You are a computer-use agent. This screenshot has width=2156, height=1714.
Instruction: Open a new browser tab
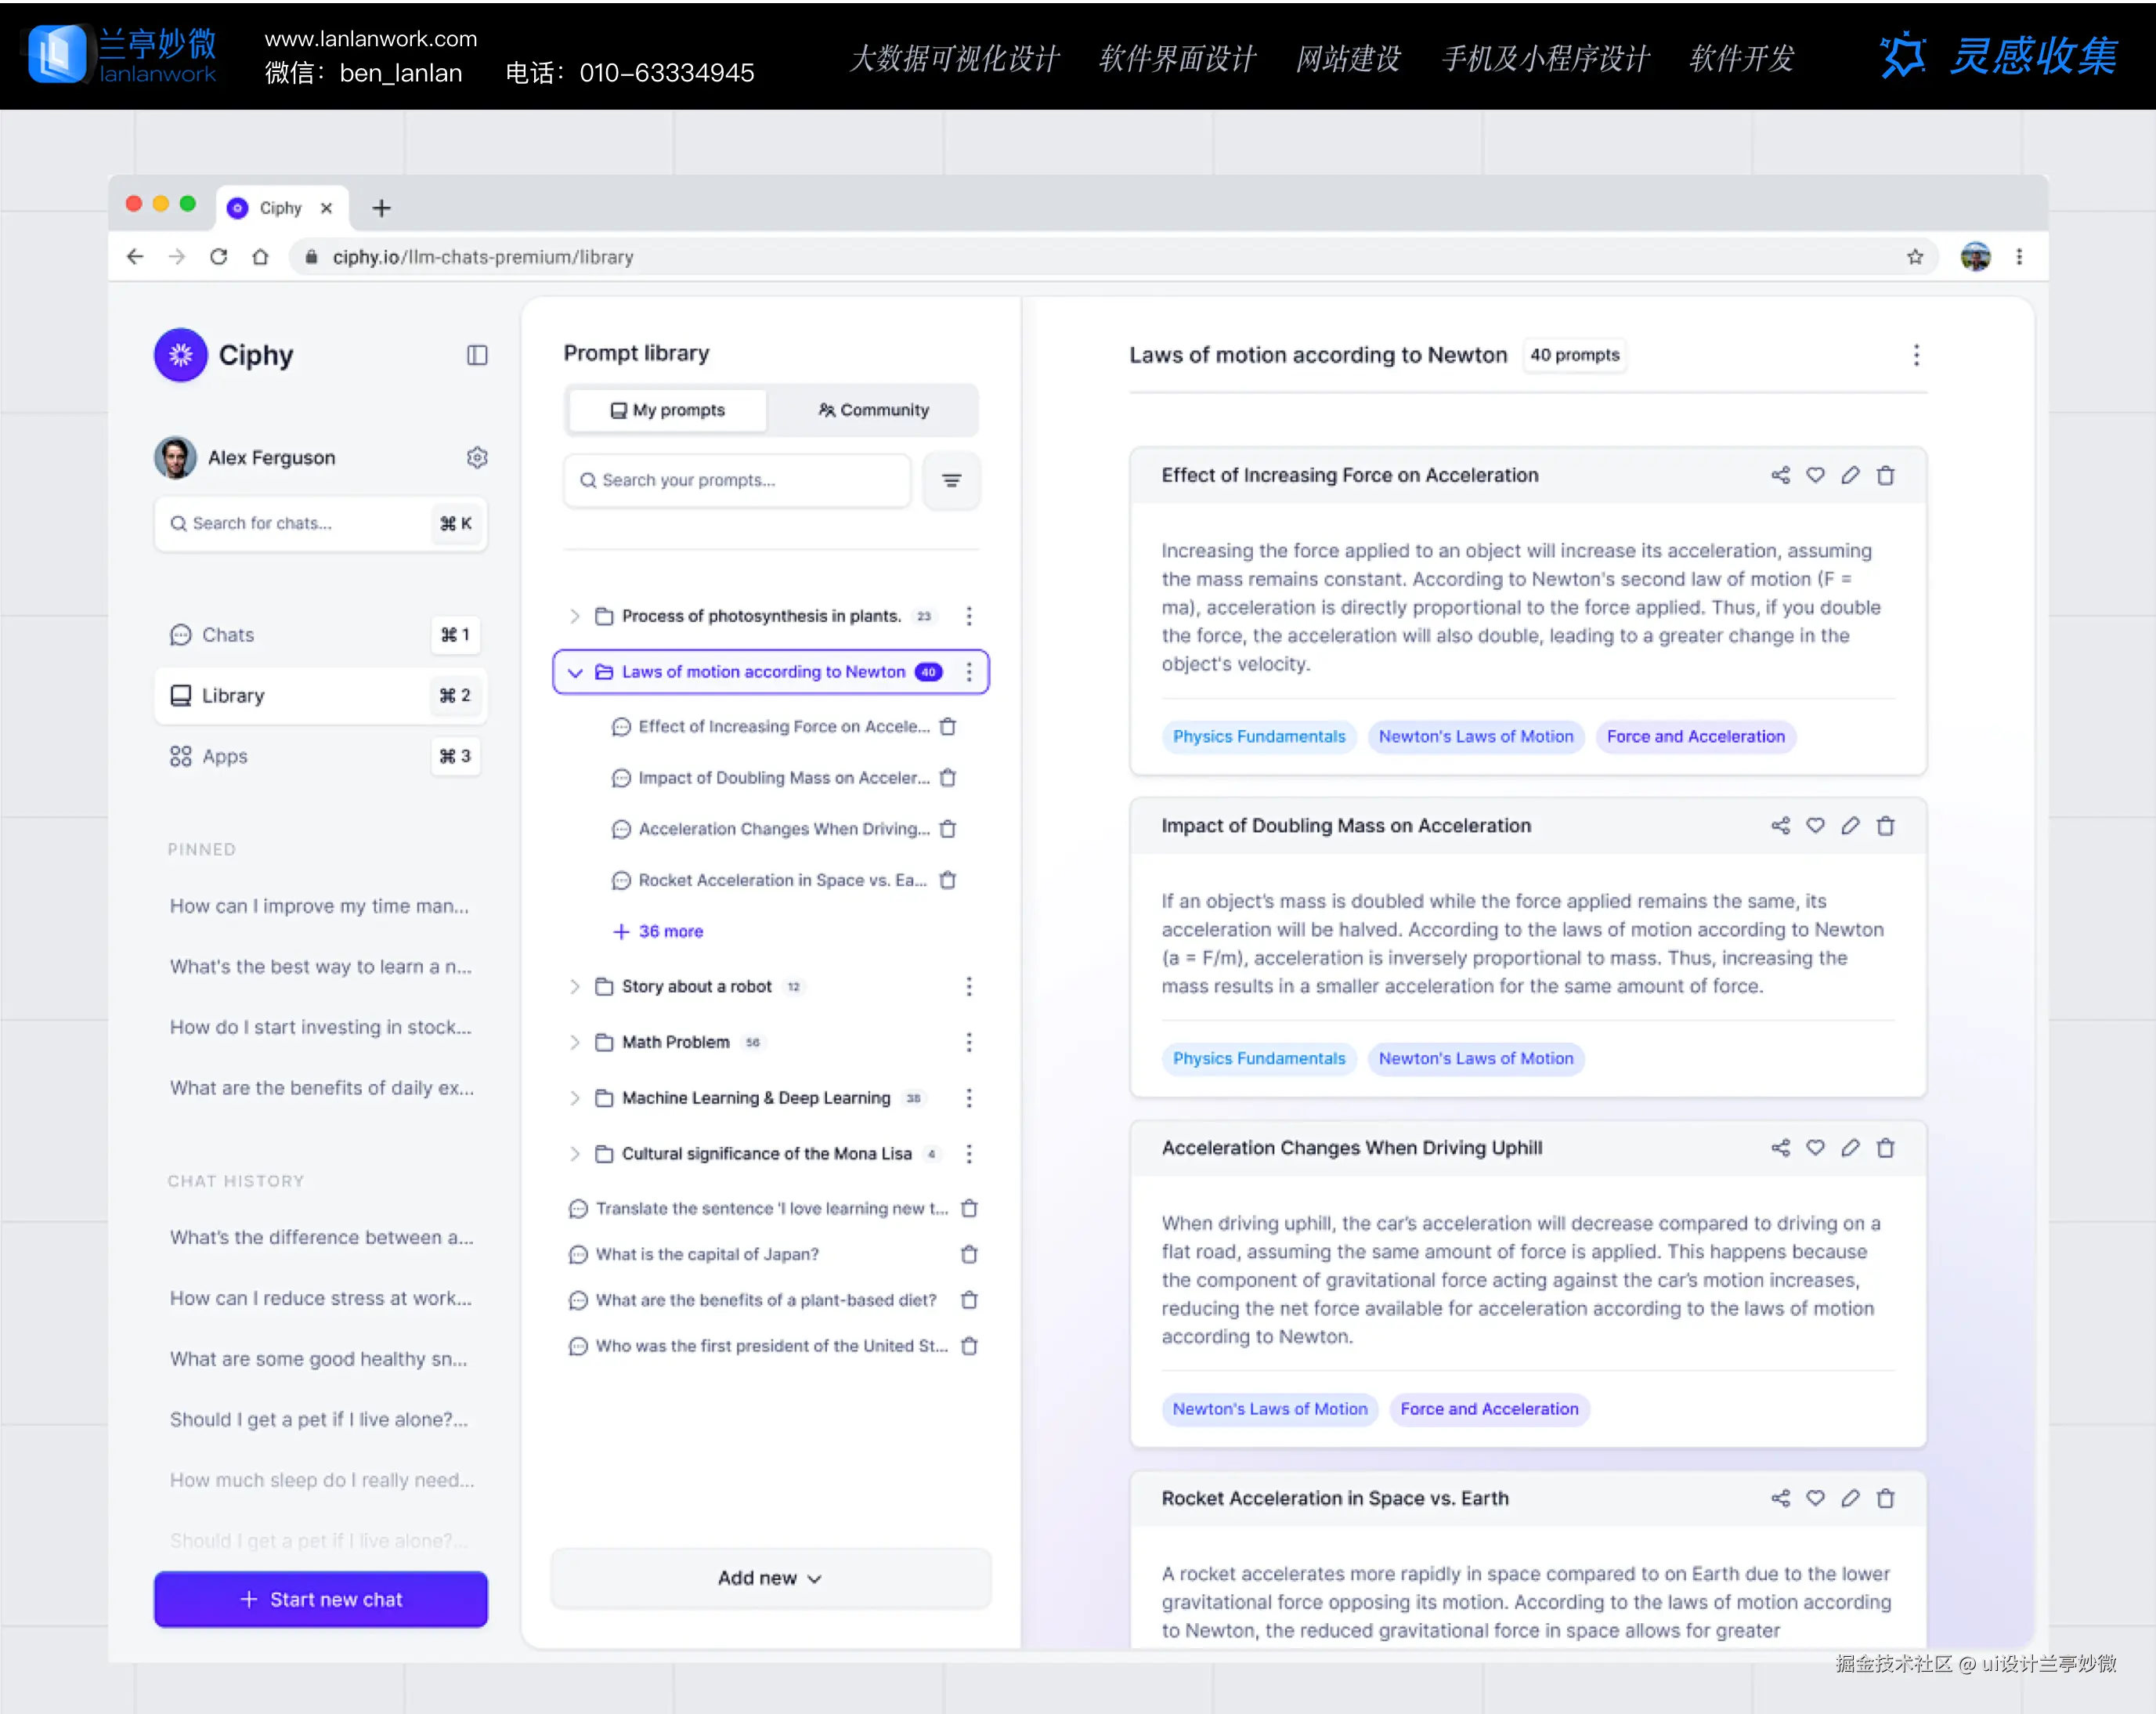(381, 208)
